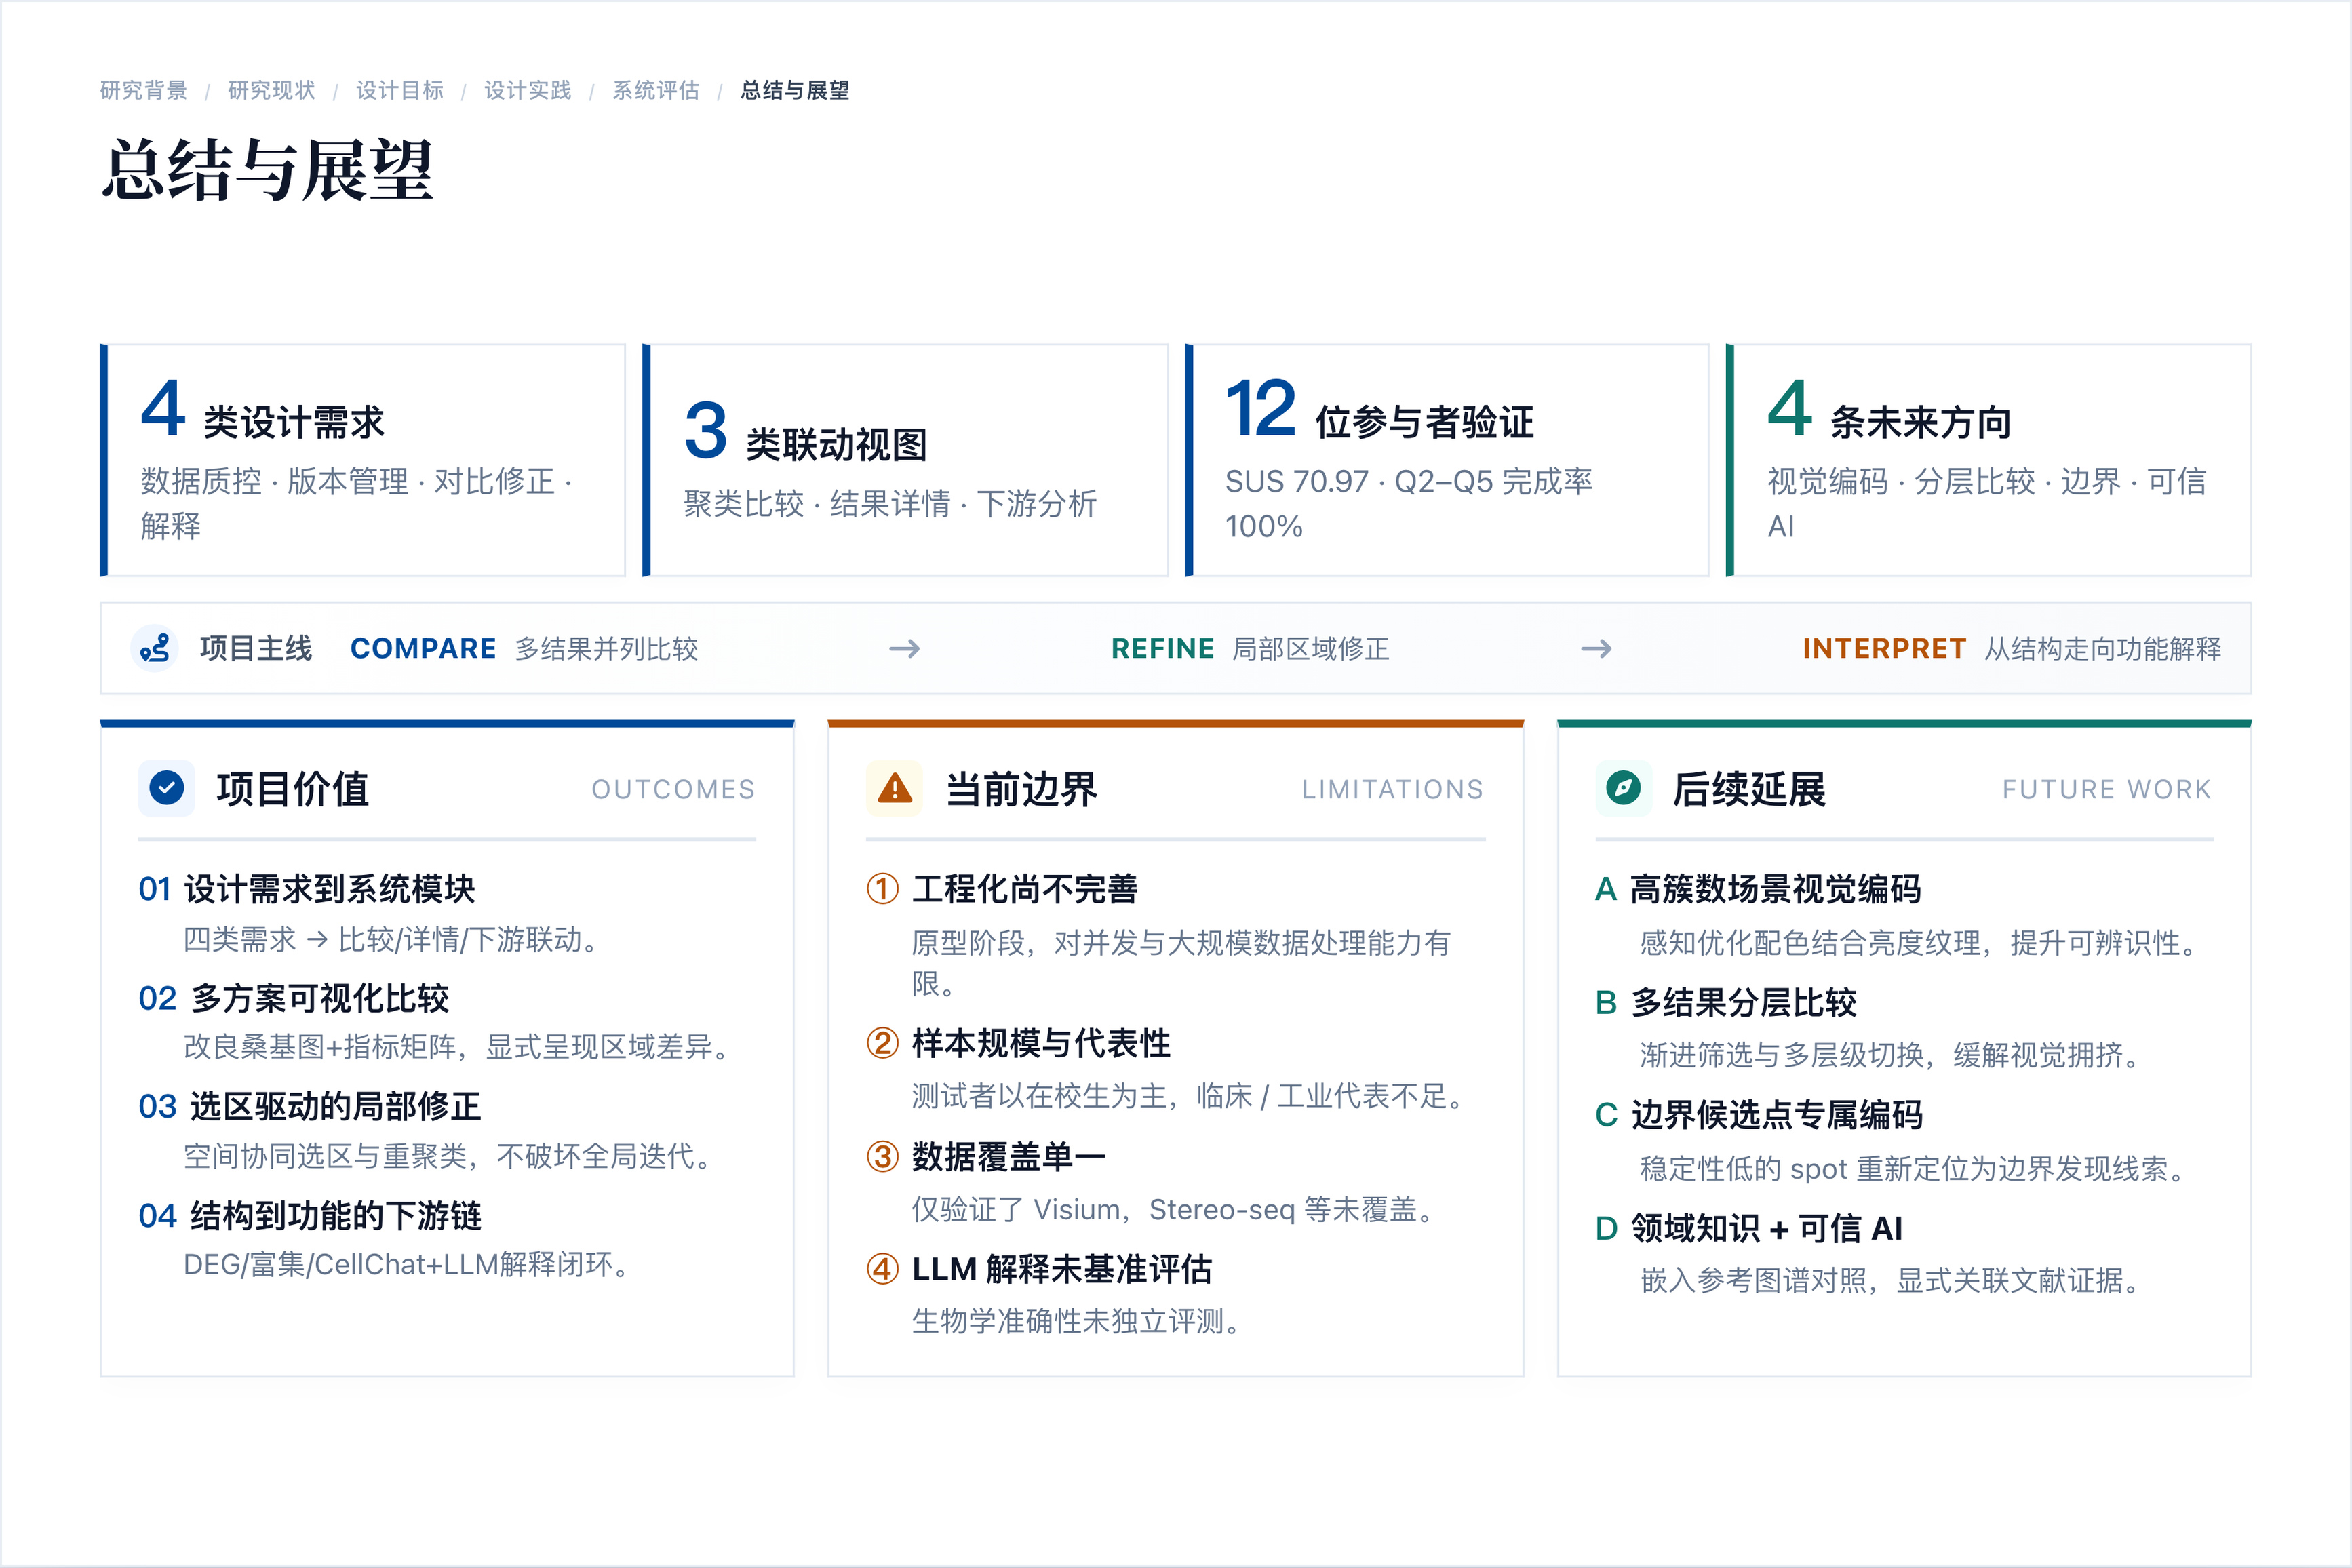Viewport: 2352px width, 1568px height.
Task: Select the current 总结与展望 breadcrumb
Action: click(794, 90)
